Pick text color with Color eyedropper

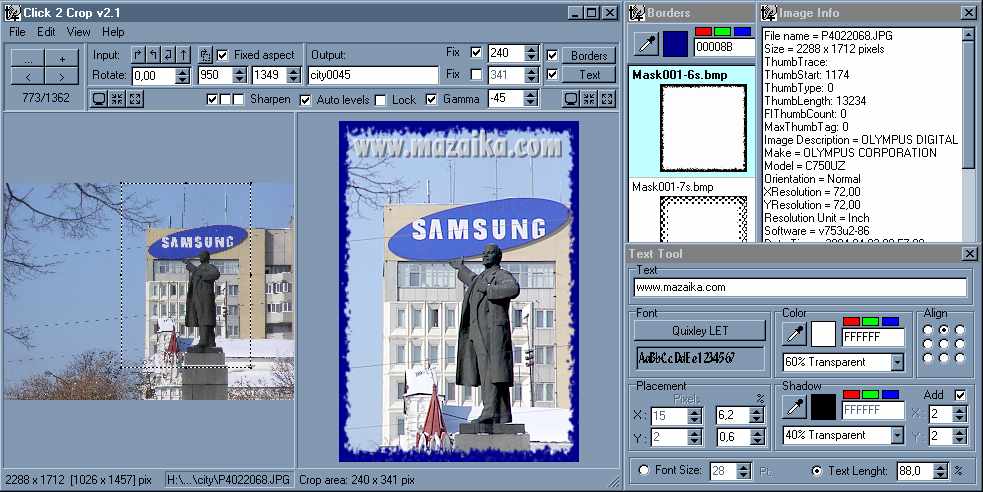[794, 334]
